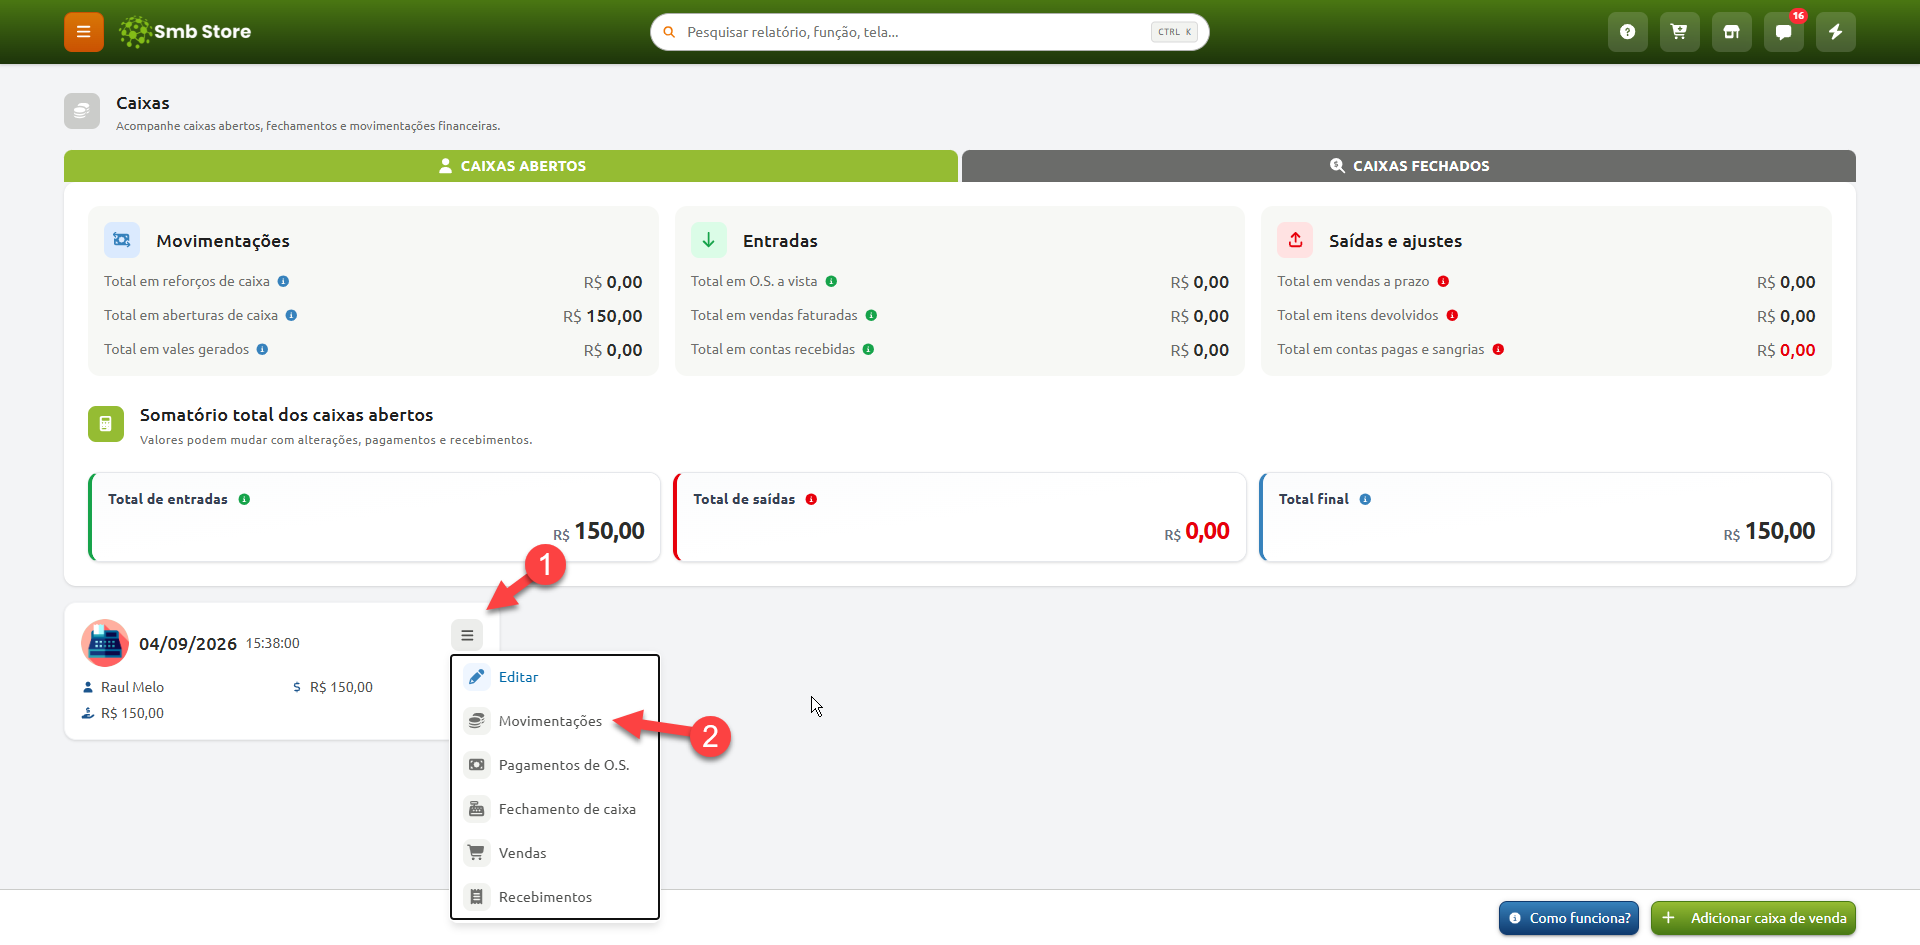
Task: Switch to Caixas Abertos tab
Action: click(511, 166)
